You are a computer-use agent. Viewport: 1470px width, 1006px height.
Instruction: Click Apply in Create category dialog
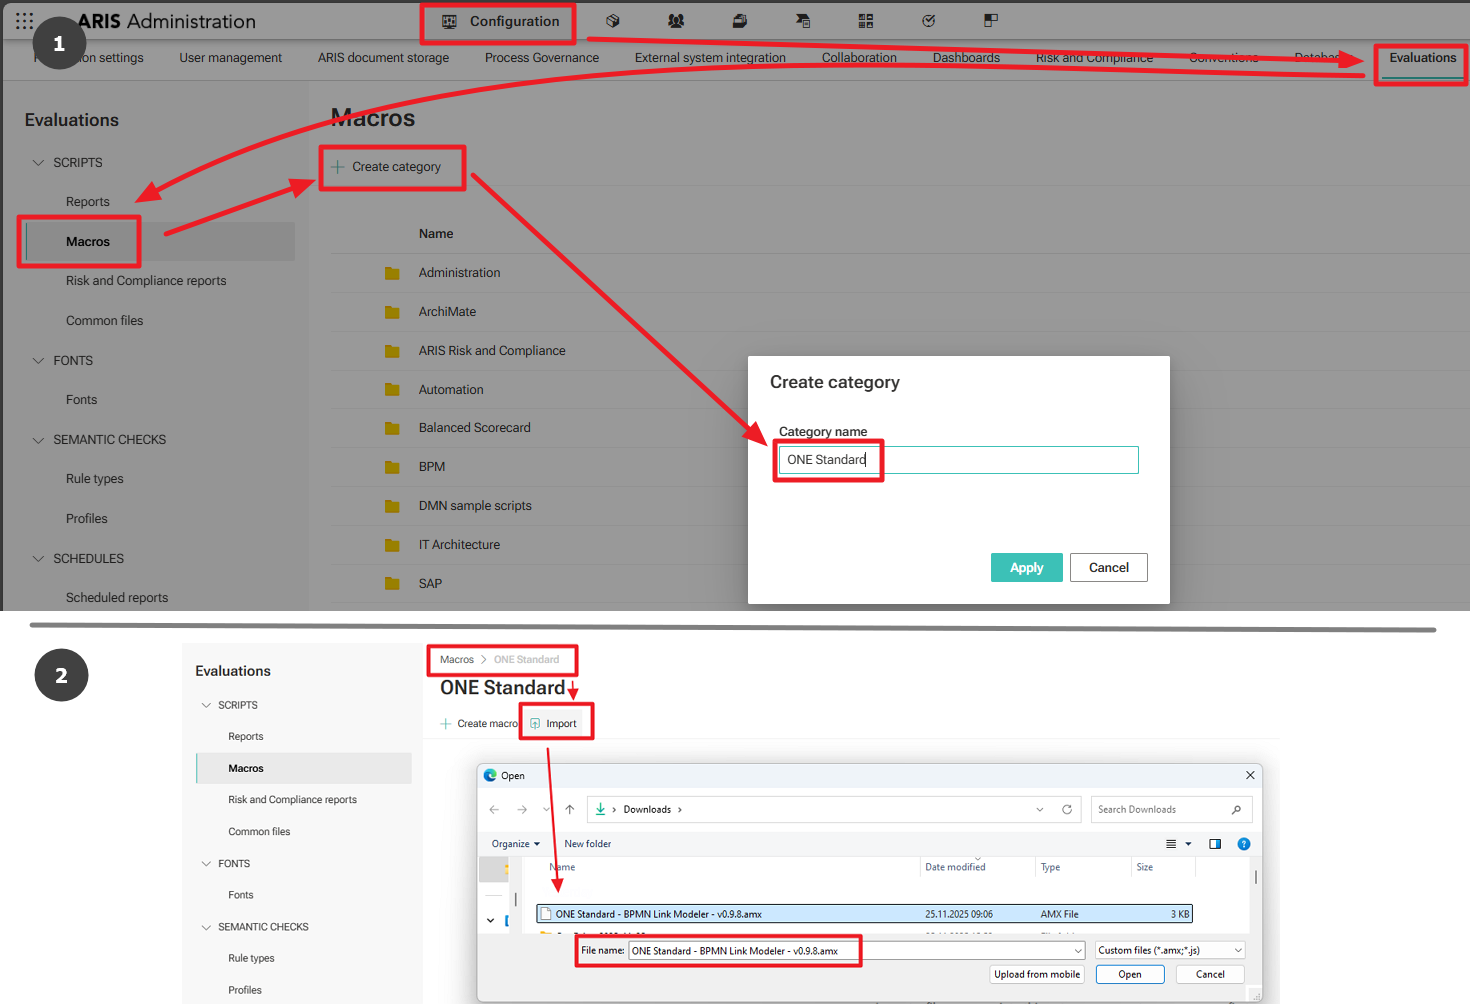click(1026, 568)
